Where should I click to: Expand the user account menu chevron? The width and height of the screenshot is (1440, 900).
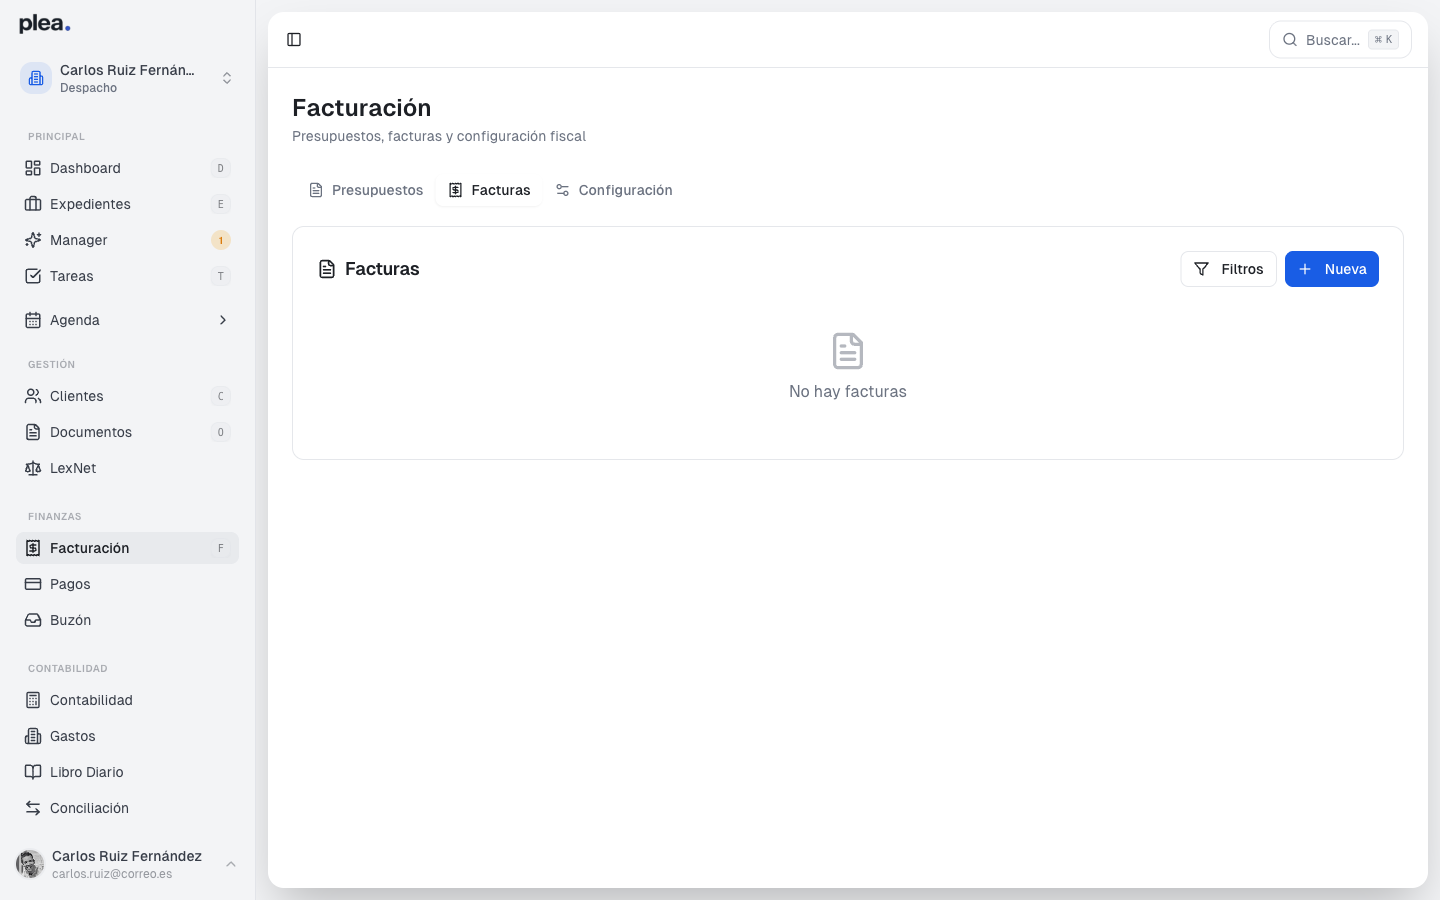click(231, 864)
